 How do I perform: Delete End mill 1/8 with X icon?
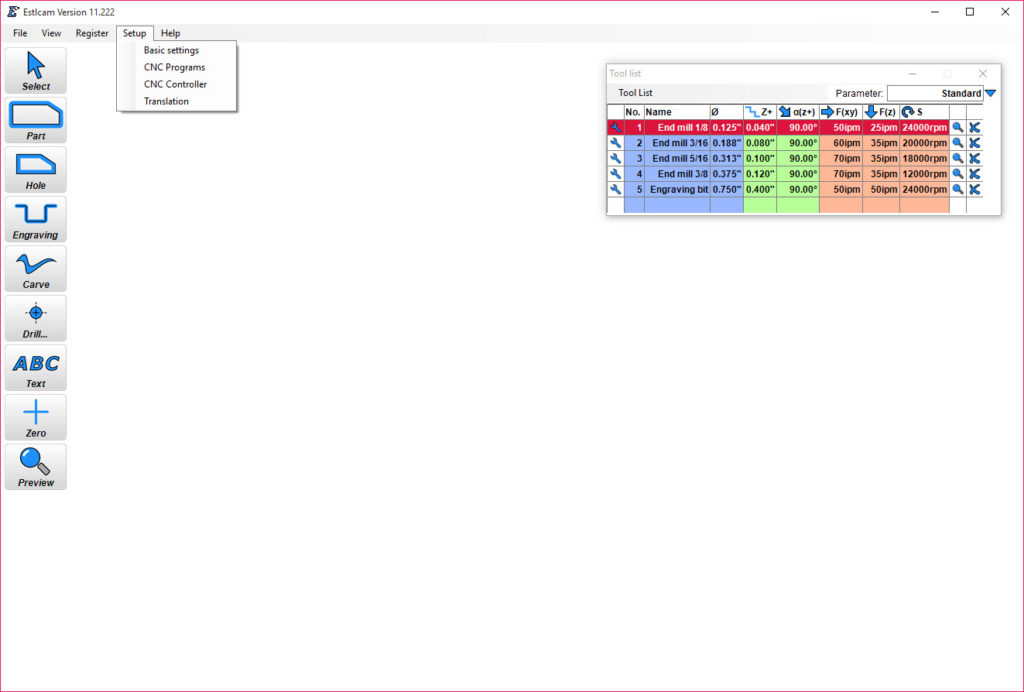click(974, 127)
